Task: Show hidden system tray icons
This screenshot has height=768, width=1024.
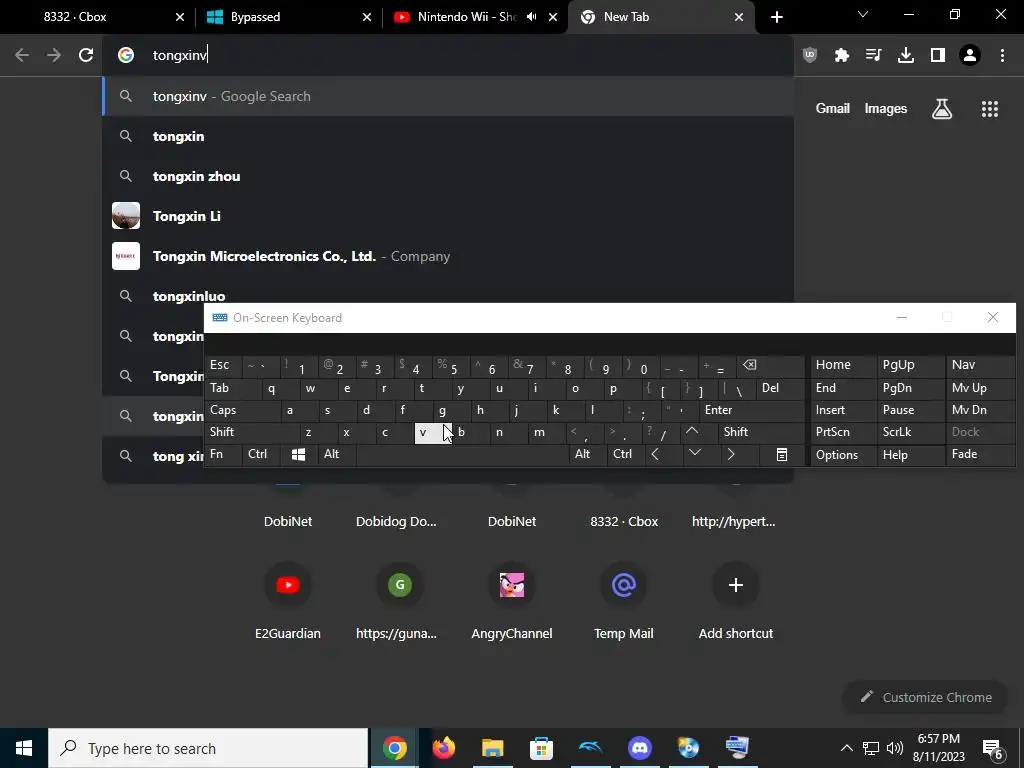Action: (846, 748)
